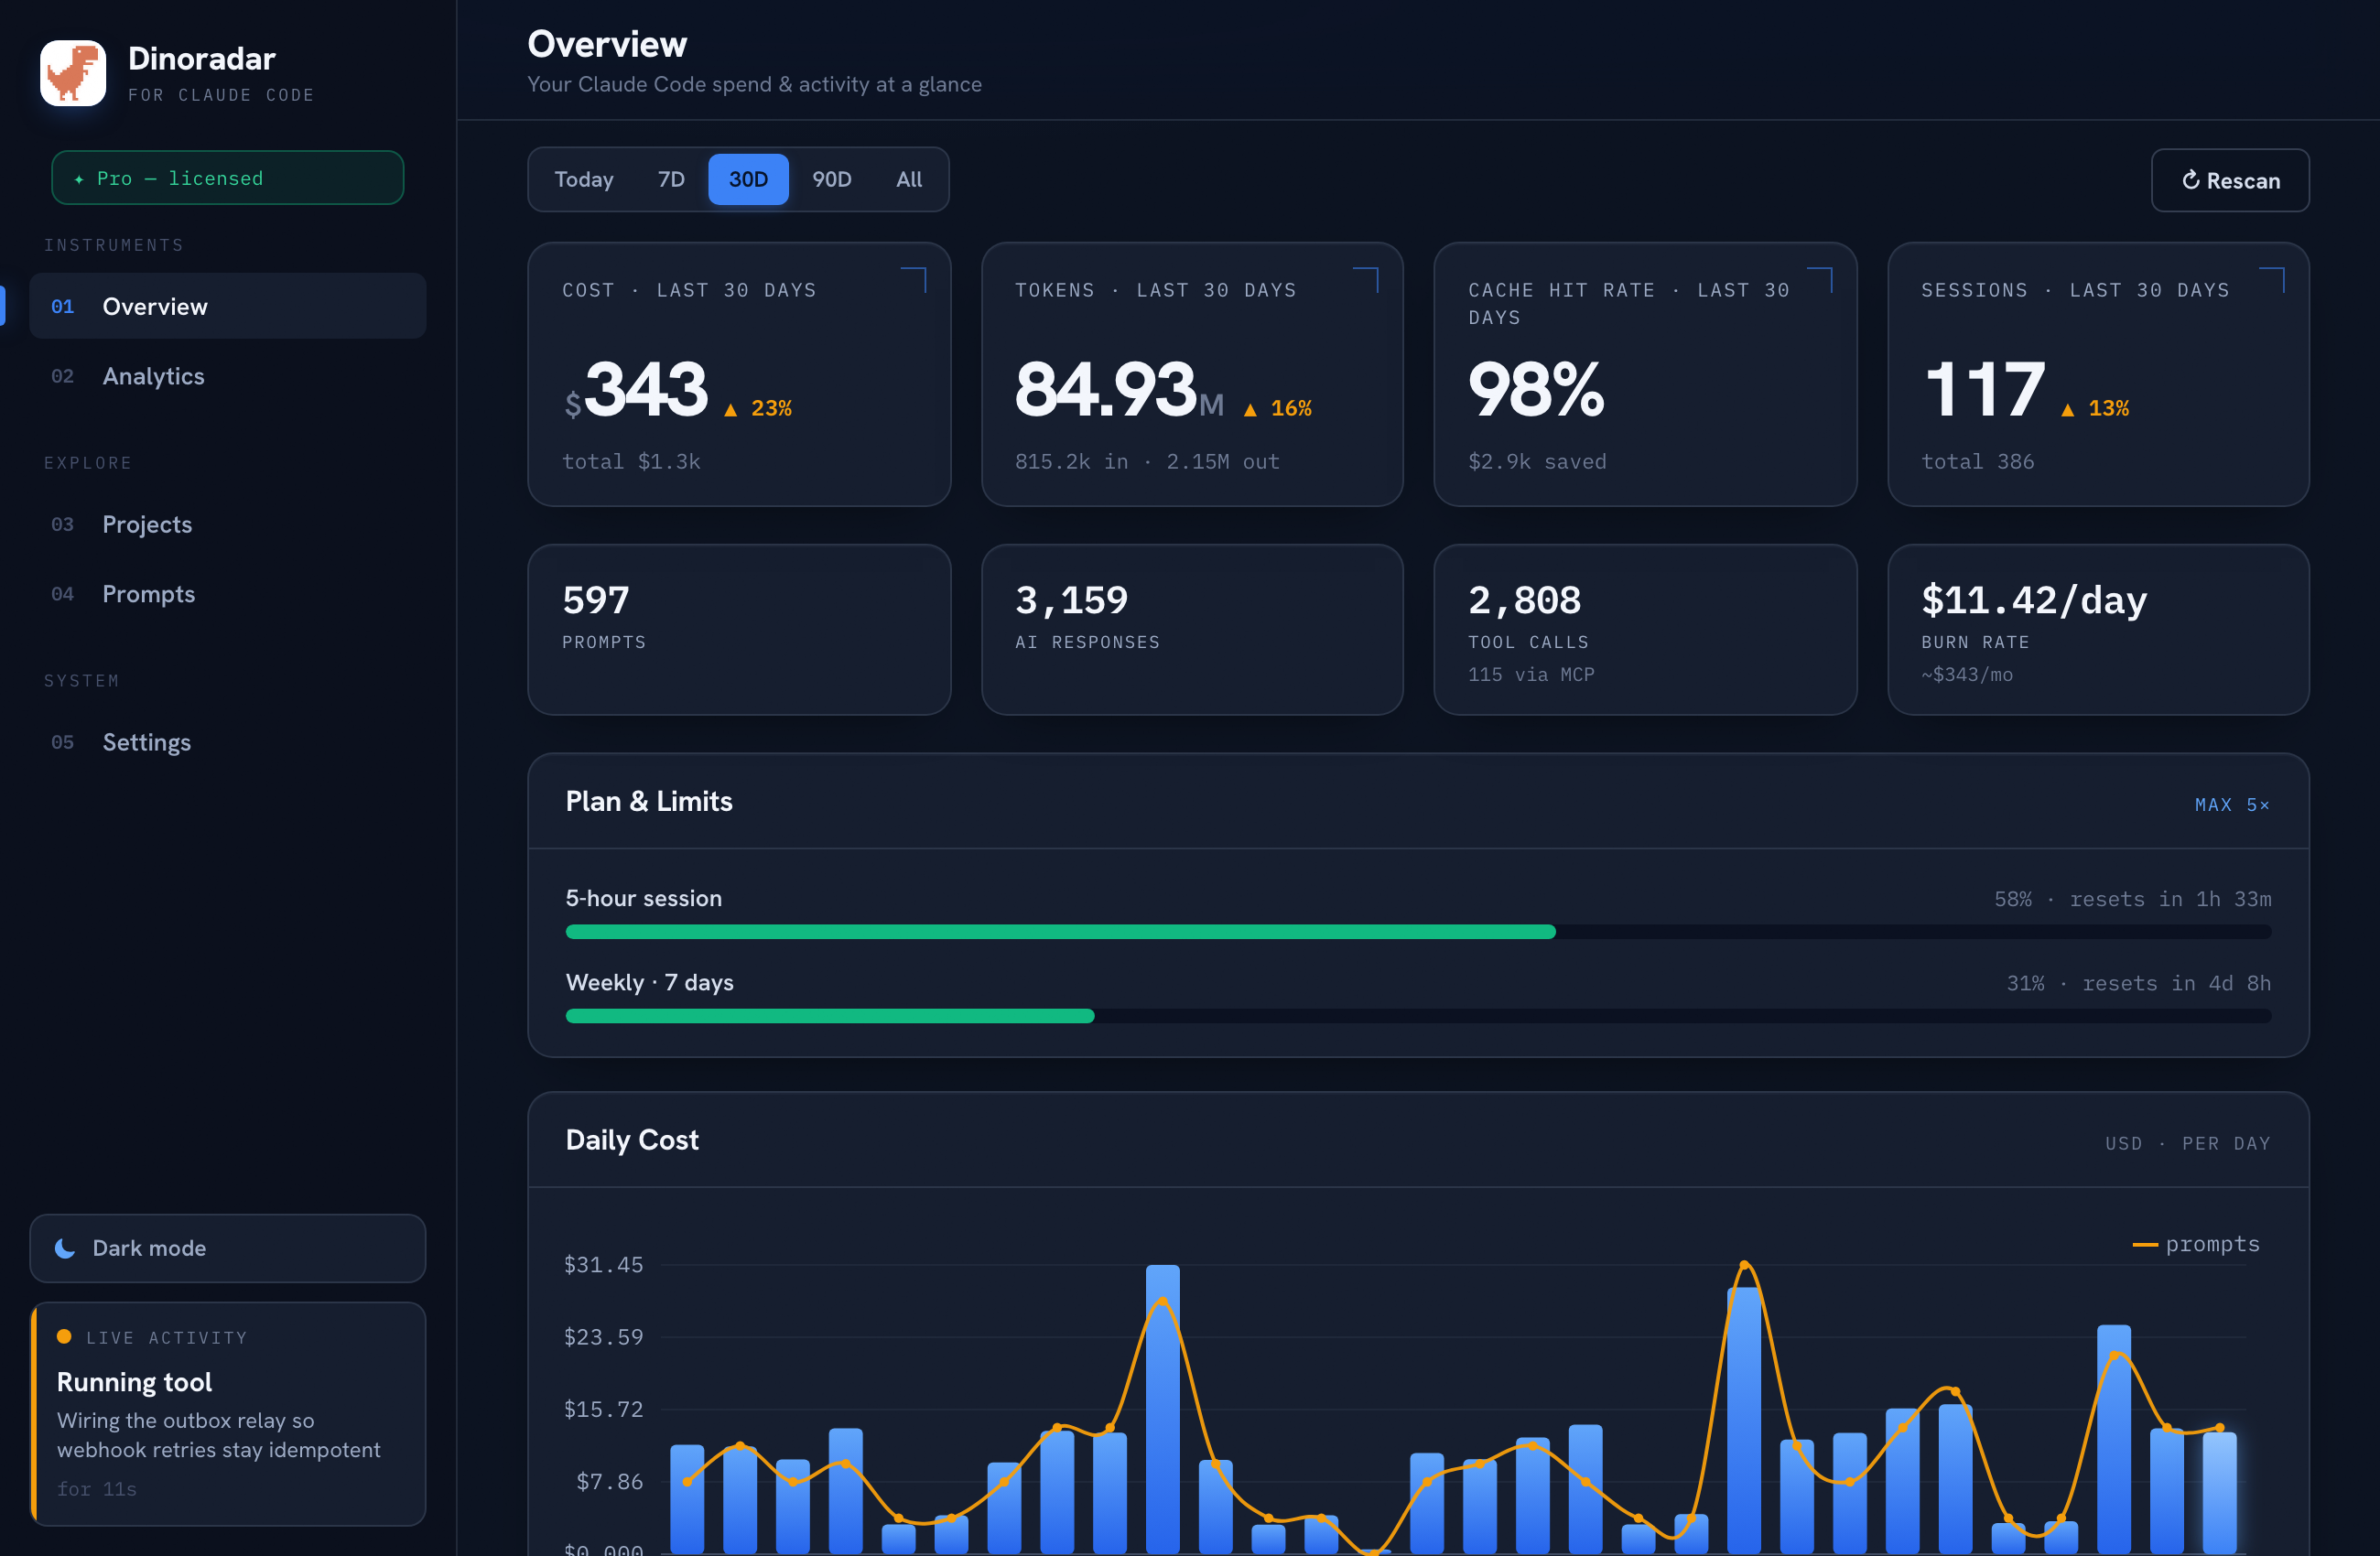This screenshot has height=1556, width=2380.
Task: Click the $11.42/day Burn Rate card
Action: pos(2098,629)
